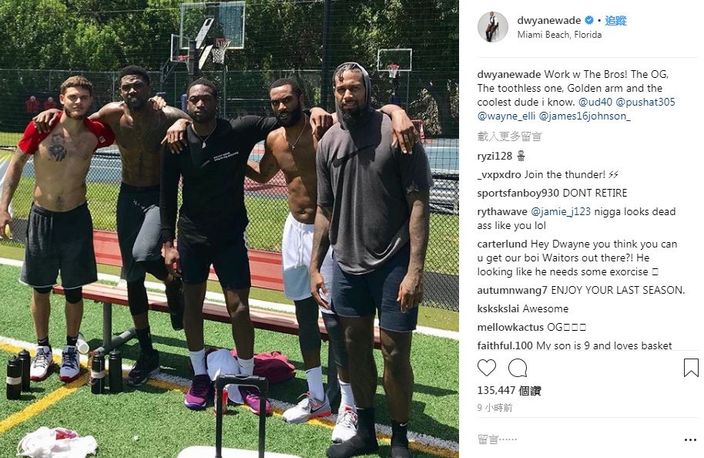Screen dimensions: 704x458
Task: Like the post with the heart icon
Action: pos(486,368)
